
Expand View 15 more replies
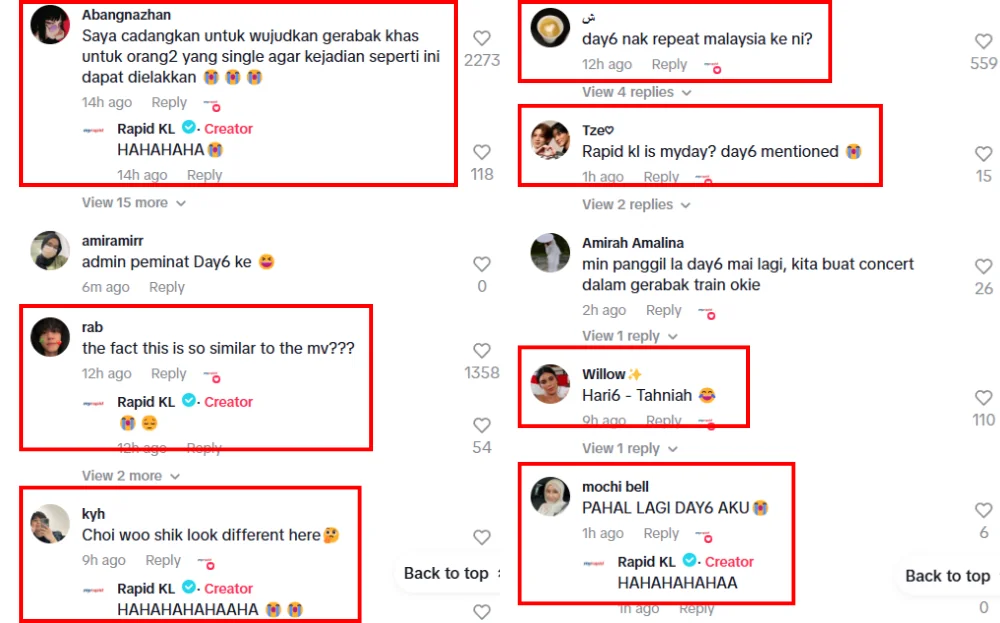pyautogui.click(x=133, y=203)
